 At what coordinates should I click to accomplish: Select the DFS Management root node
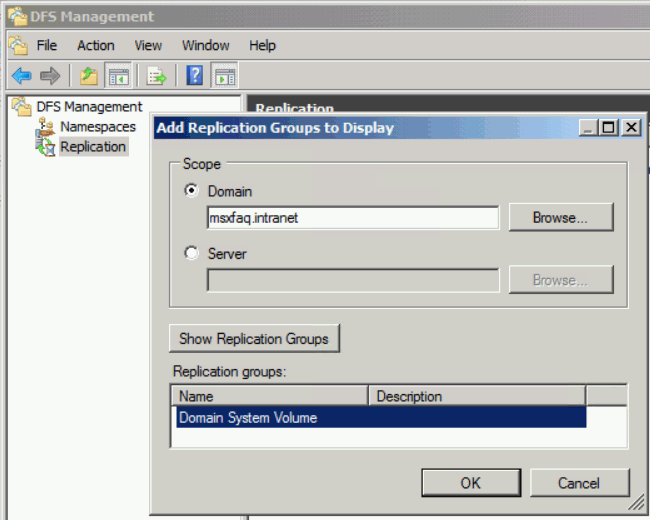[89, 107]
